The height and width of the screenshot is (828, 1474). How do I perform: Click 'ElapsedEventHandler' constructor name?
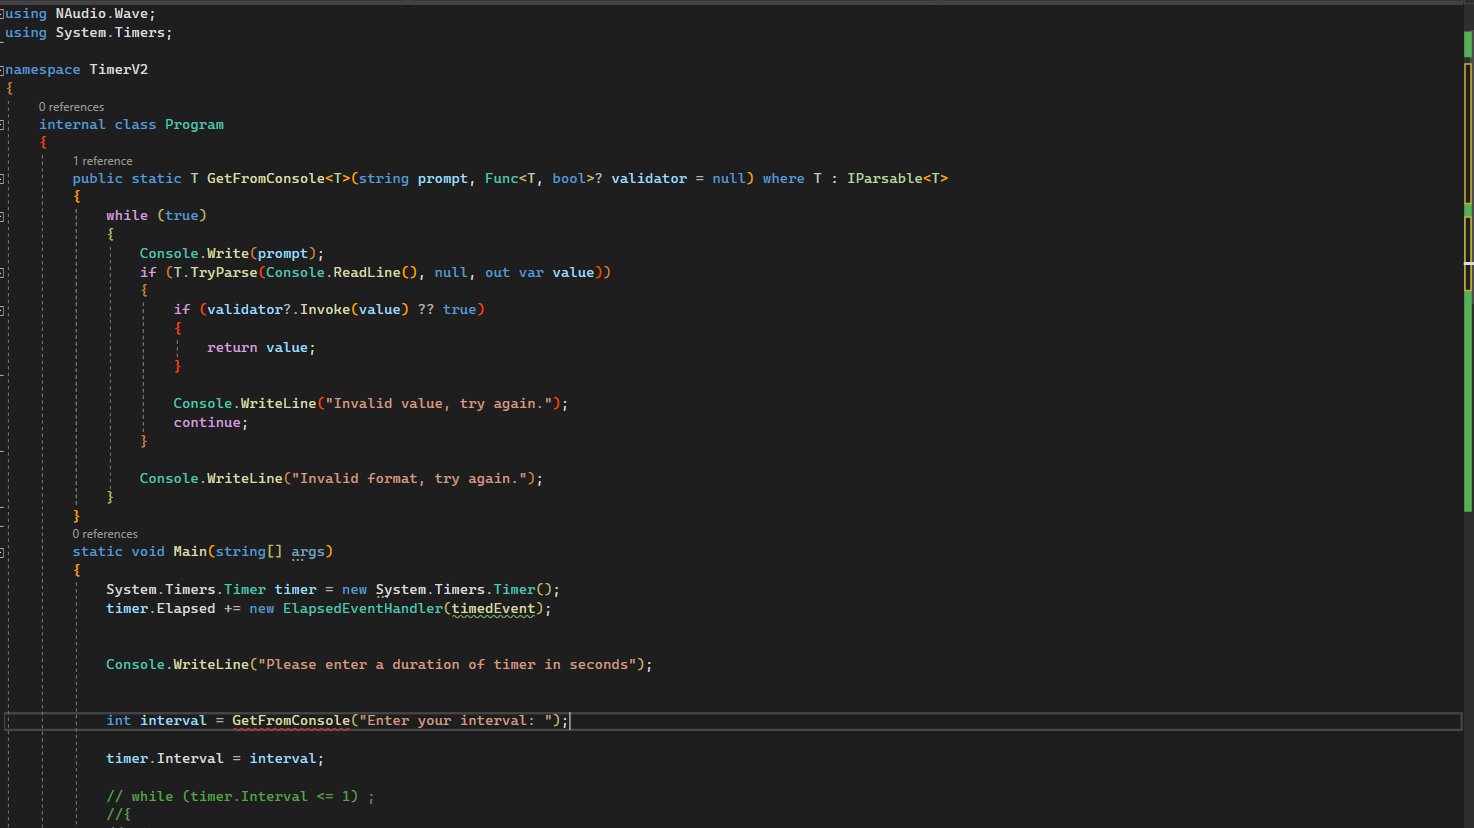point(362,609)
